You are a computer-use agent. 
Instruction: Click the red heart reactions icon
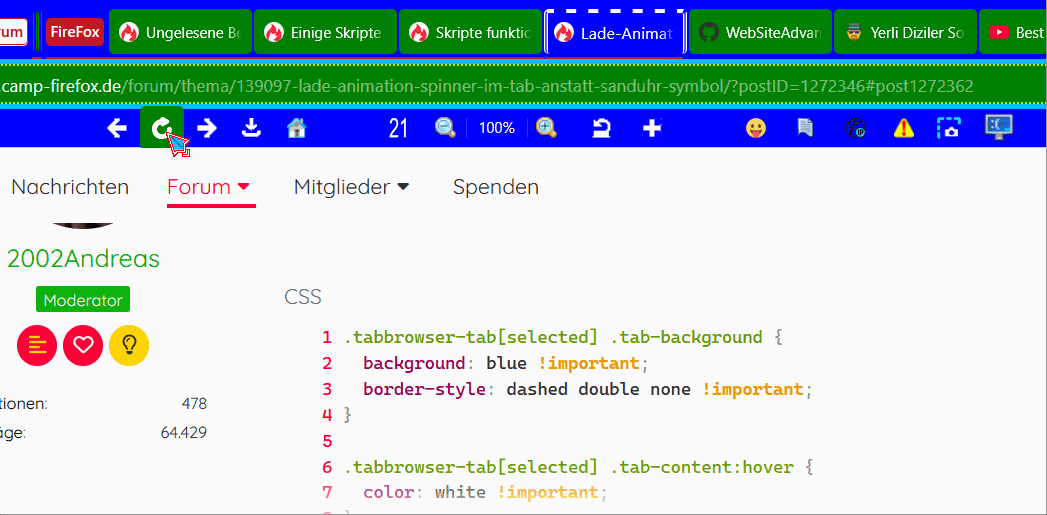[x=83, y=345]
